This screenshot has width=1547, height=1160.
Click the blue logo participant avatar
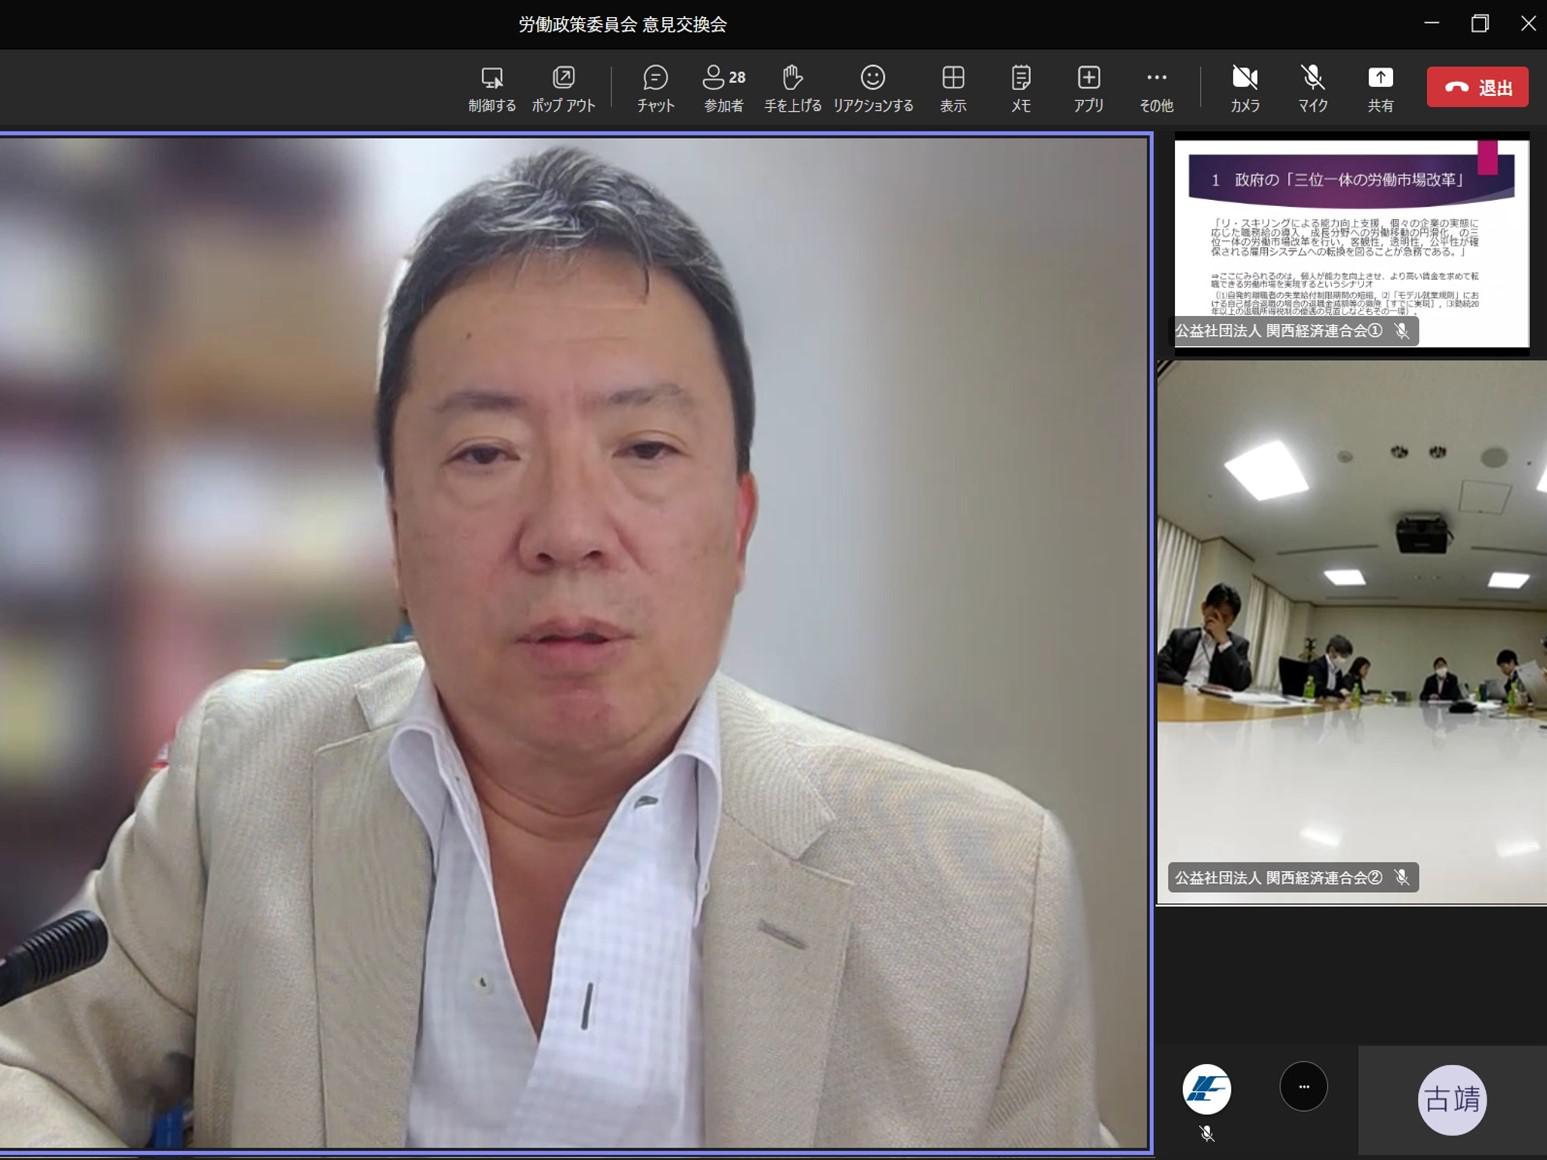1207,1089
